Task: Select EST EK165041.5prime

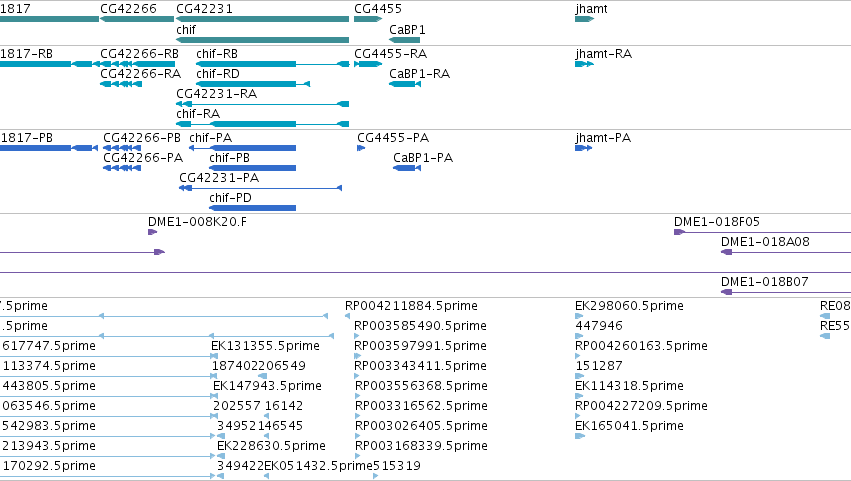Action: [629, 427]
